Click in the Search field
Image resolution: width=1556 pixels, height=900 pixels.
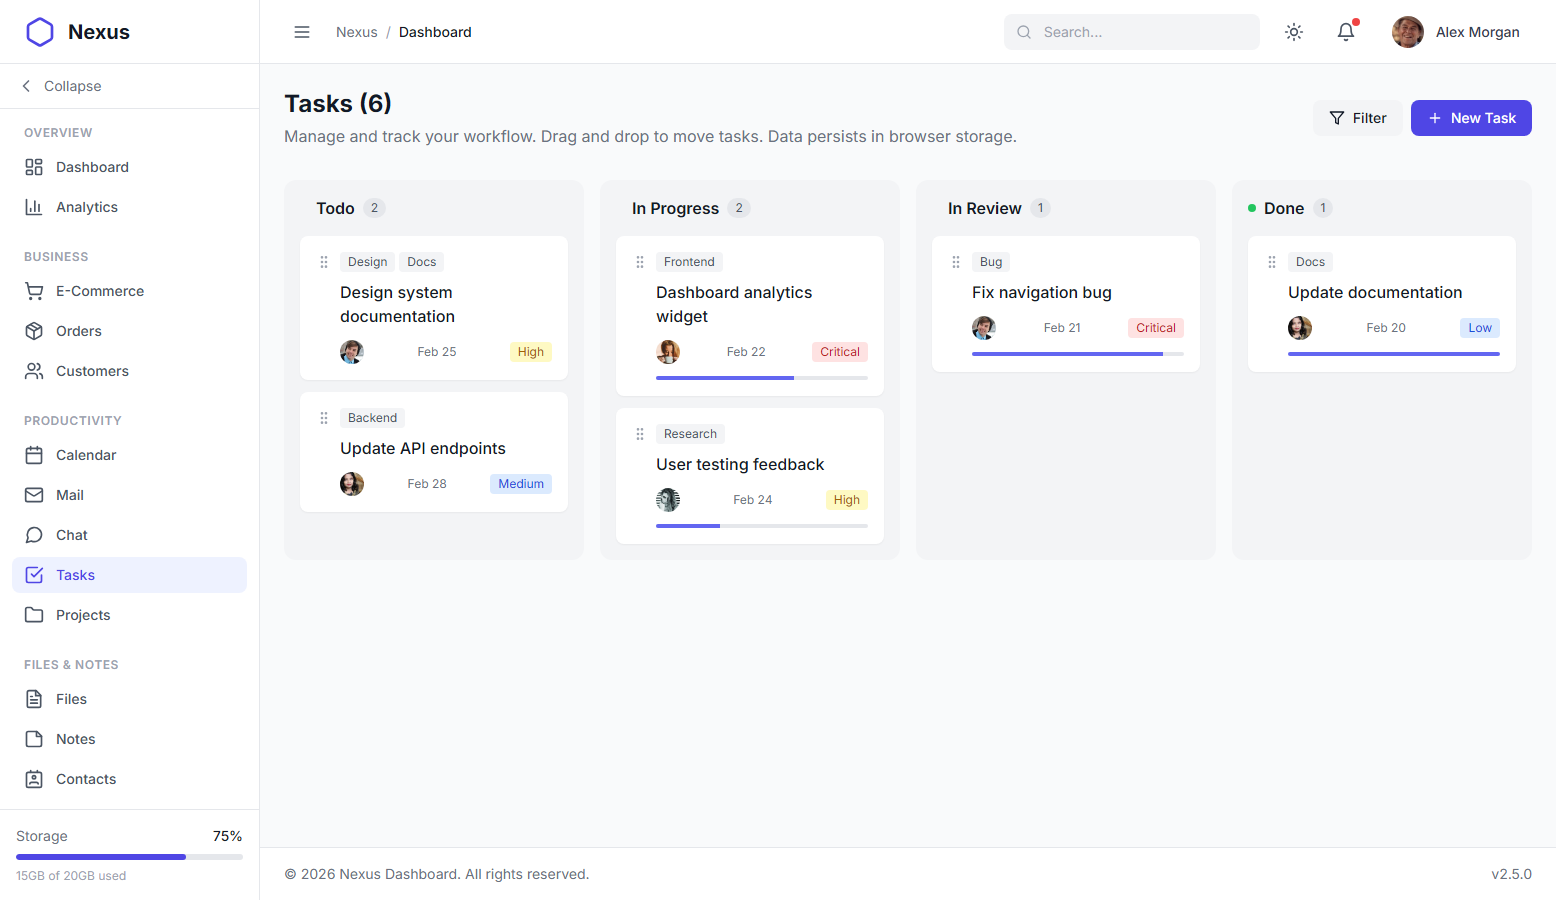coord(1132,32)
